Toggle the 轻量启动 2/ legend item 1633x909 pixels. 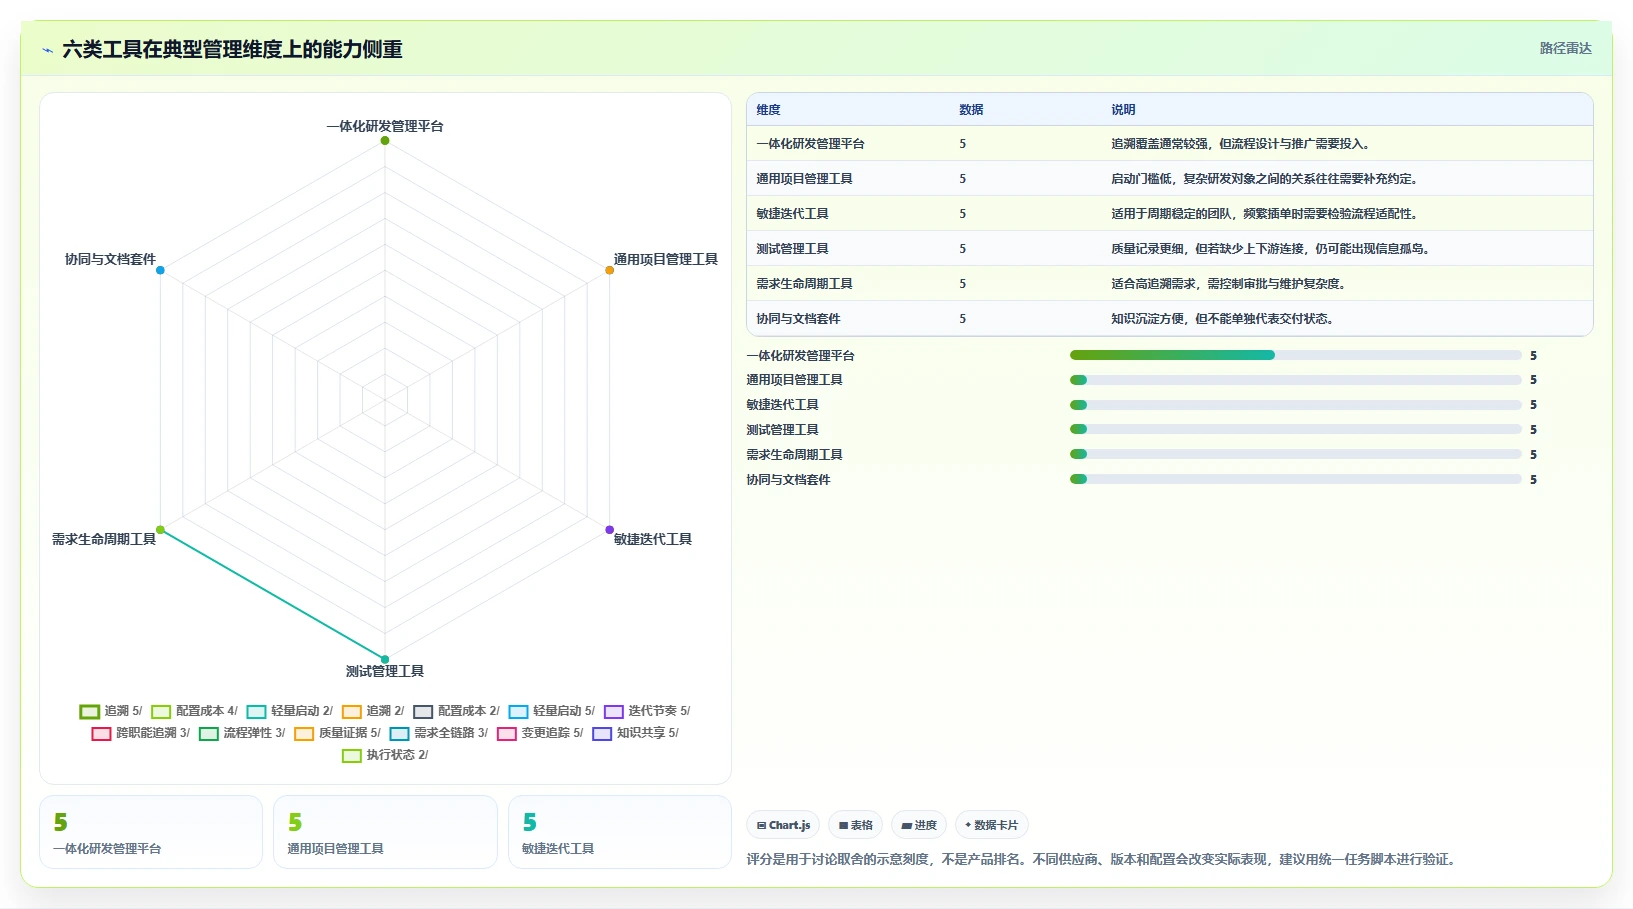tap(289, 711)
